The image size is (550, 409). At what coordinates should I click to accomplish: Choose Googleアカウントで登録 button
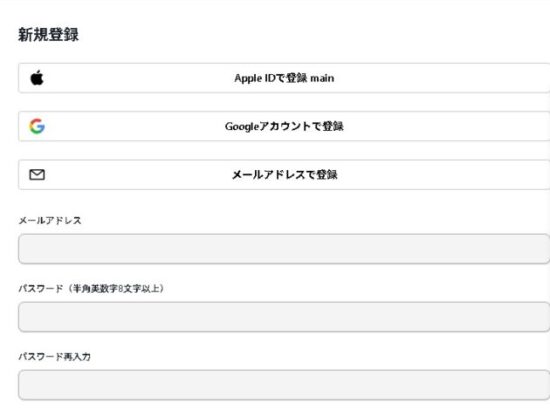click(284, 126)
